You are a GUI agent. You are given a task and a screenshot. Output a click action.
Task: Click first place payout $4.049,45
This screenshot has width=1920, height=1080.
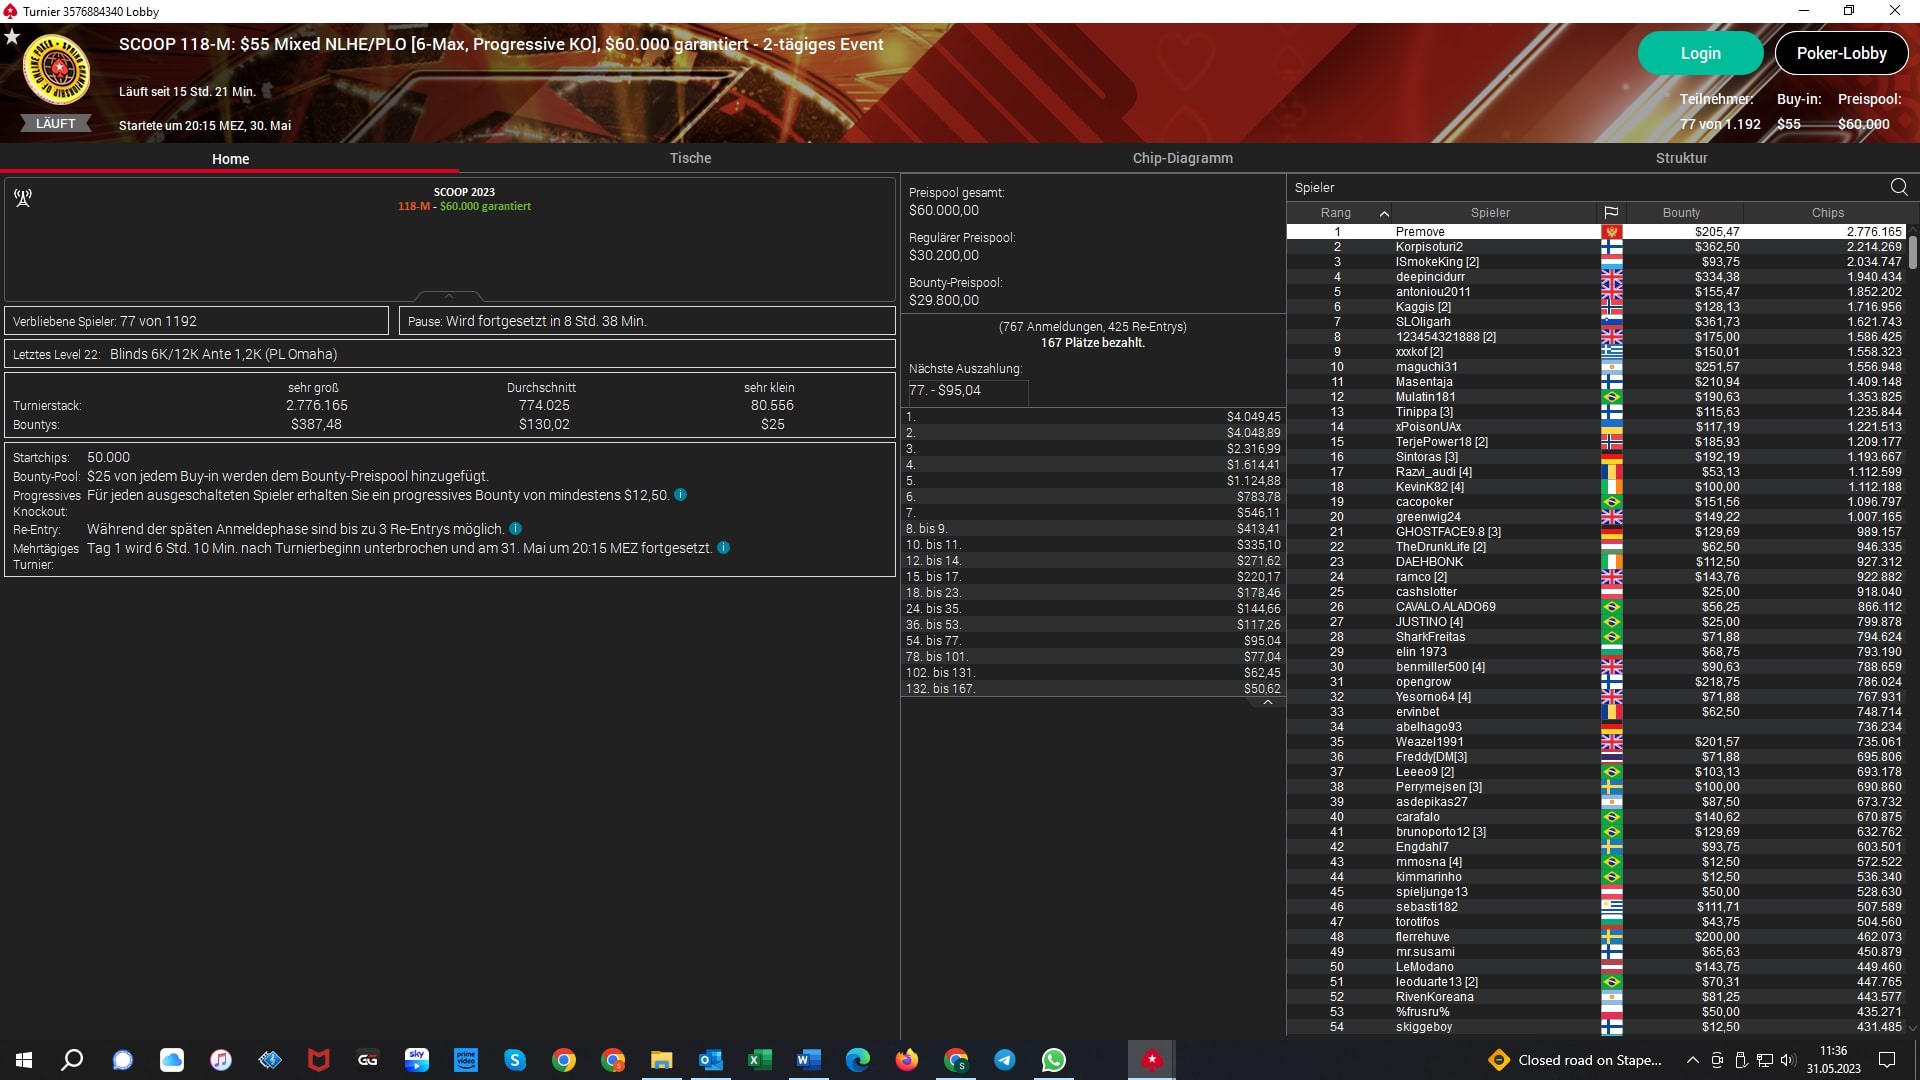(x=1253, y=416)
